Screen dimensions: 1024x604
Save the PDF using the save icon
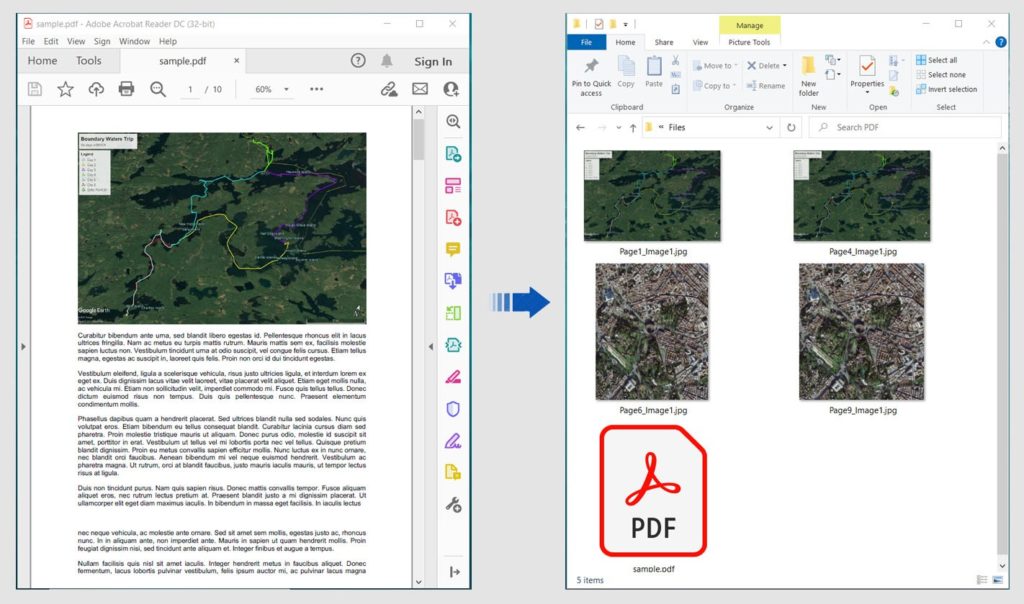34,88
